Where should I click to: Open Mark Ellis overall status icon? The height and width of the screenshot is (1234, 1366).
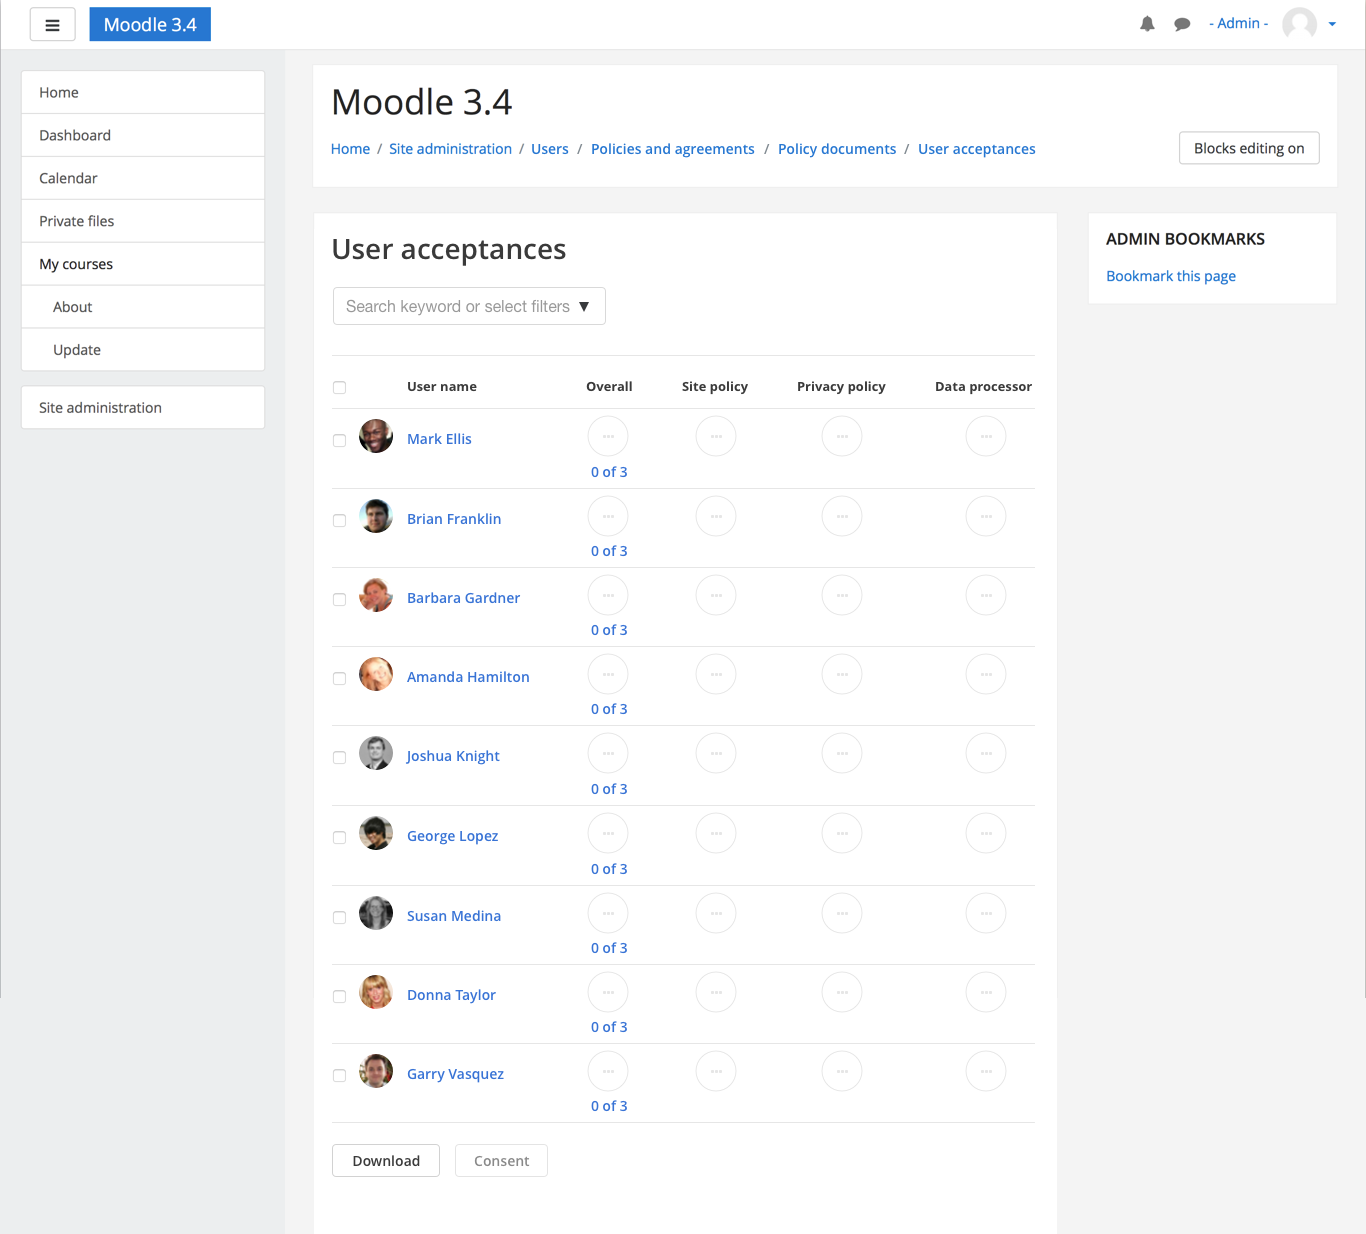click(x=608, y=436)
